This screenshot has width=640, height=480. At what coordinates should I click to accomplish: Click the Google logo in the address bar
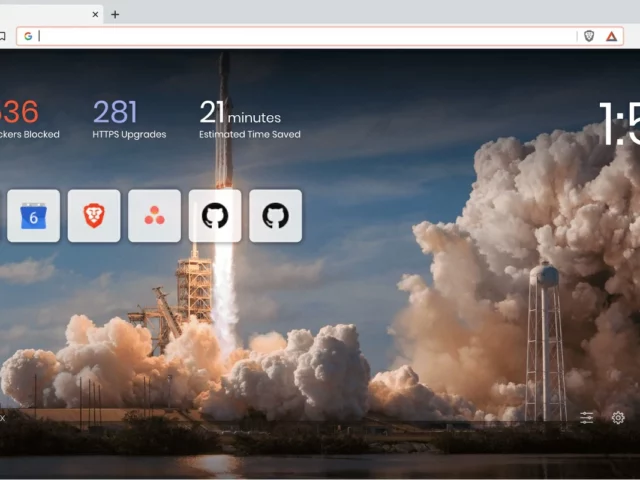click(28, 36)
